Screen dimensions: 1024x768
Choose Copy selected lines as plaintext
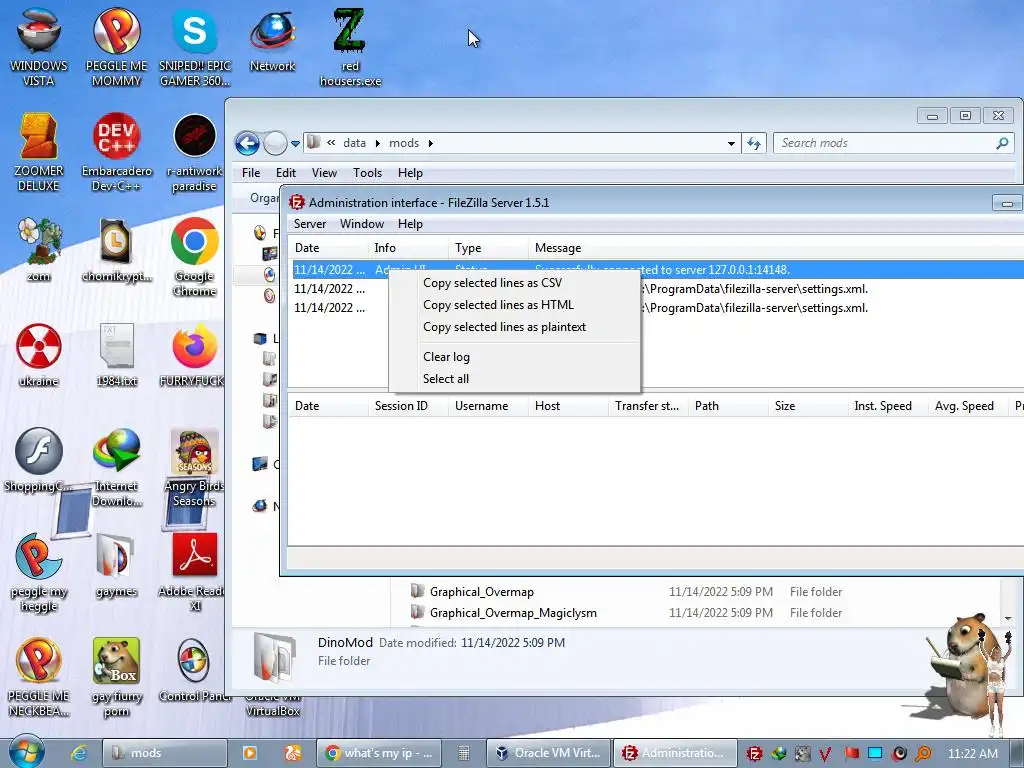coord(515,327)
